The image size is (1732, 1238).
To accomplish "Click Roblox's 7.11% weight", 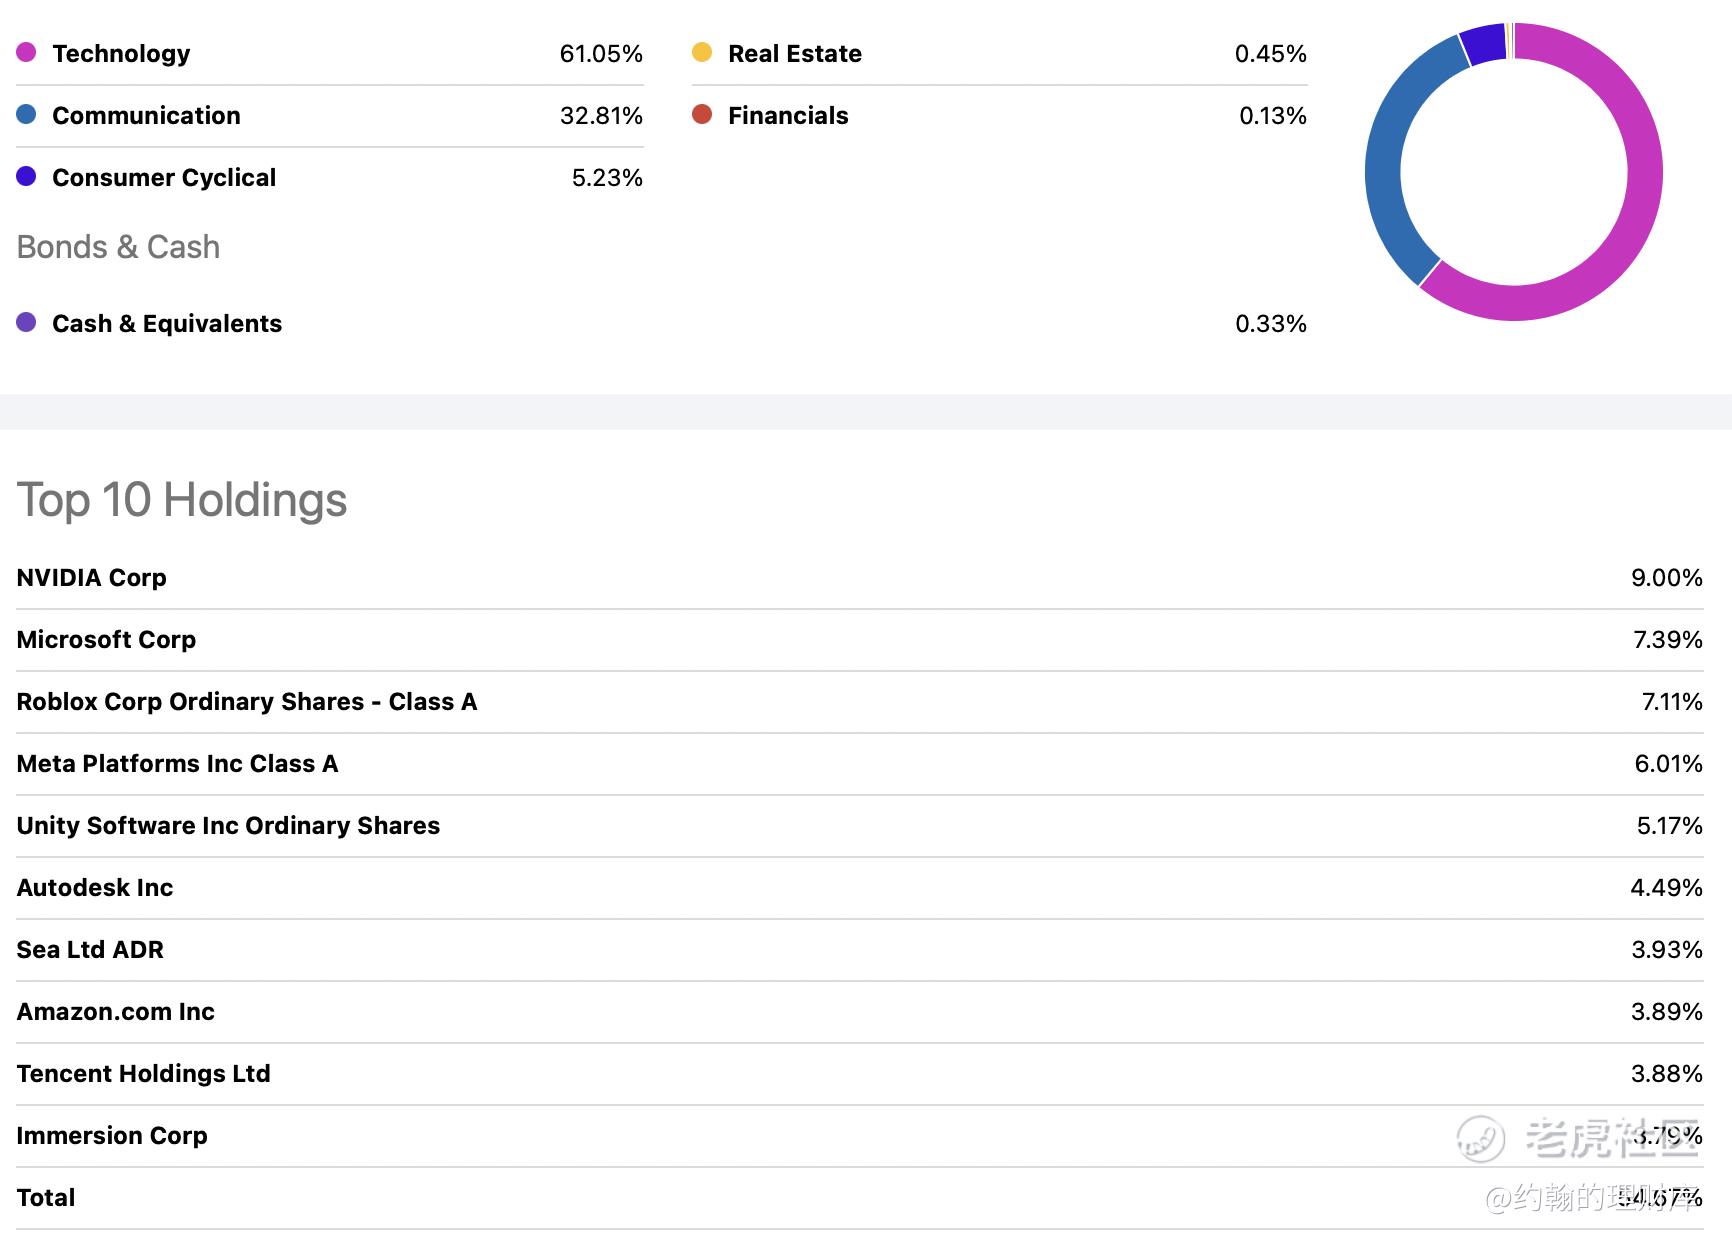I will tap(1672, 701).
